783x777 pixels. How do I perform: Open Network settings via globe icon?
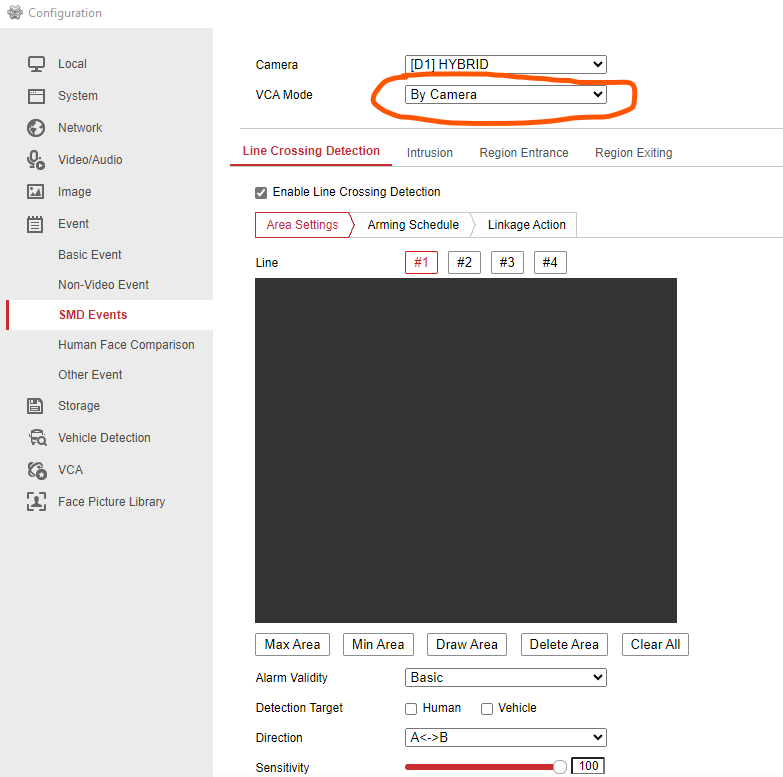click(x=36, y=128)
